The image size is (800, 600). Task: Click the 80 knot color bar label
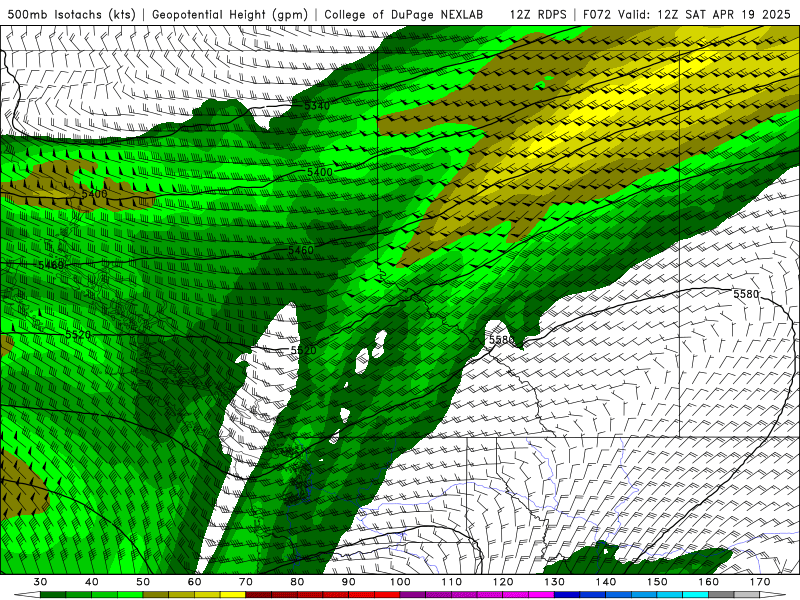coord(297,582)
